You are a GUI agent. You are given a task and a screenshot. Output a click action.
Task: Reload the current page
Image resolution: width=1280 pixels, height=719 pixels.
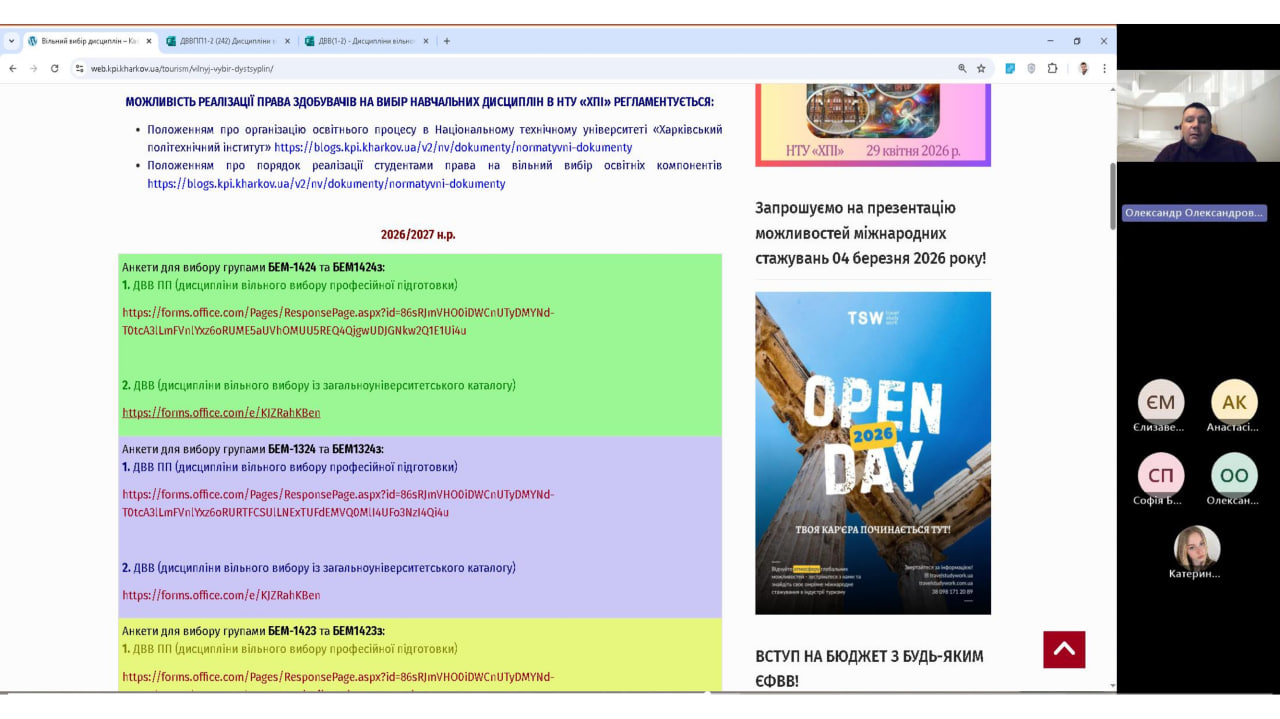pos(54,68)
